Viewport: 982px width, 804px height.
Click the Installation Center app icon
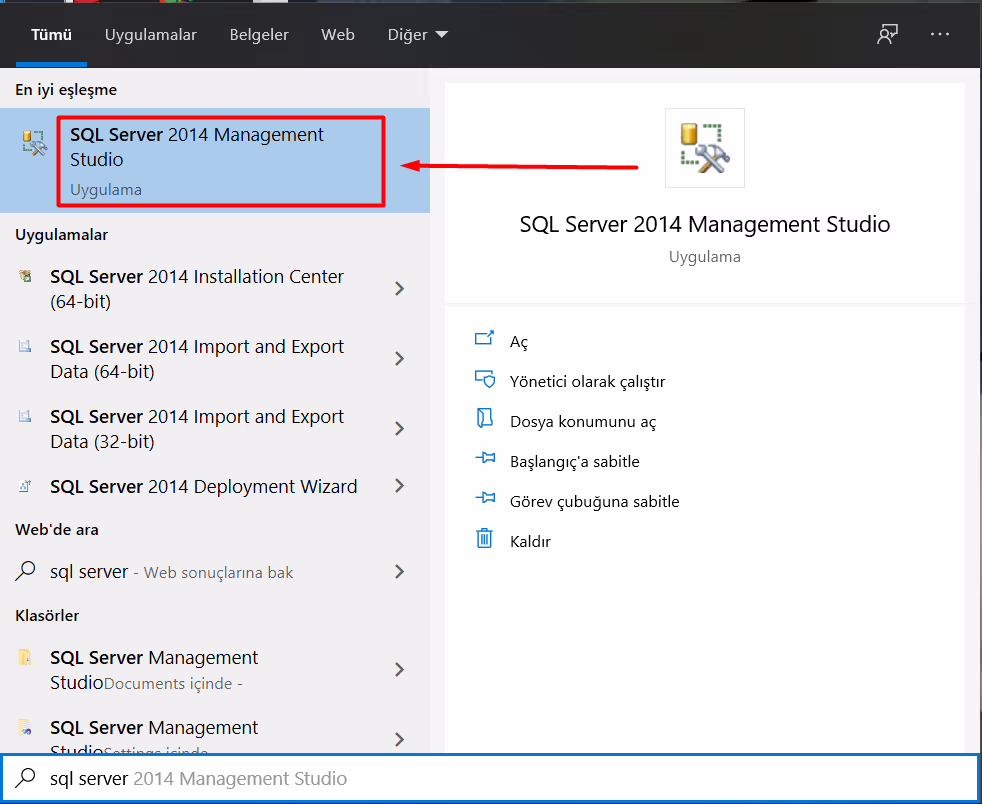pyautogui.click(x=25, y=276)
